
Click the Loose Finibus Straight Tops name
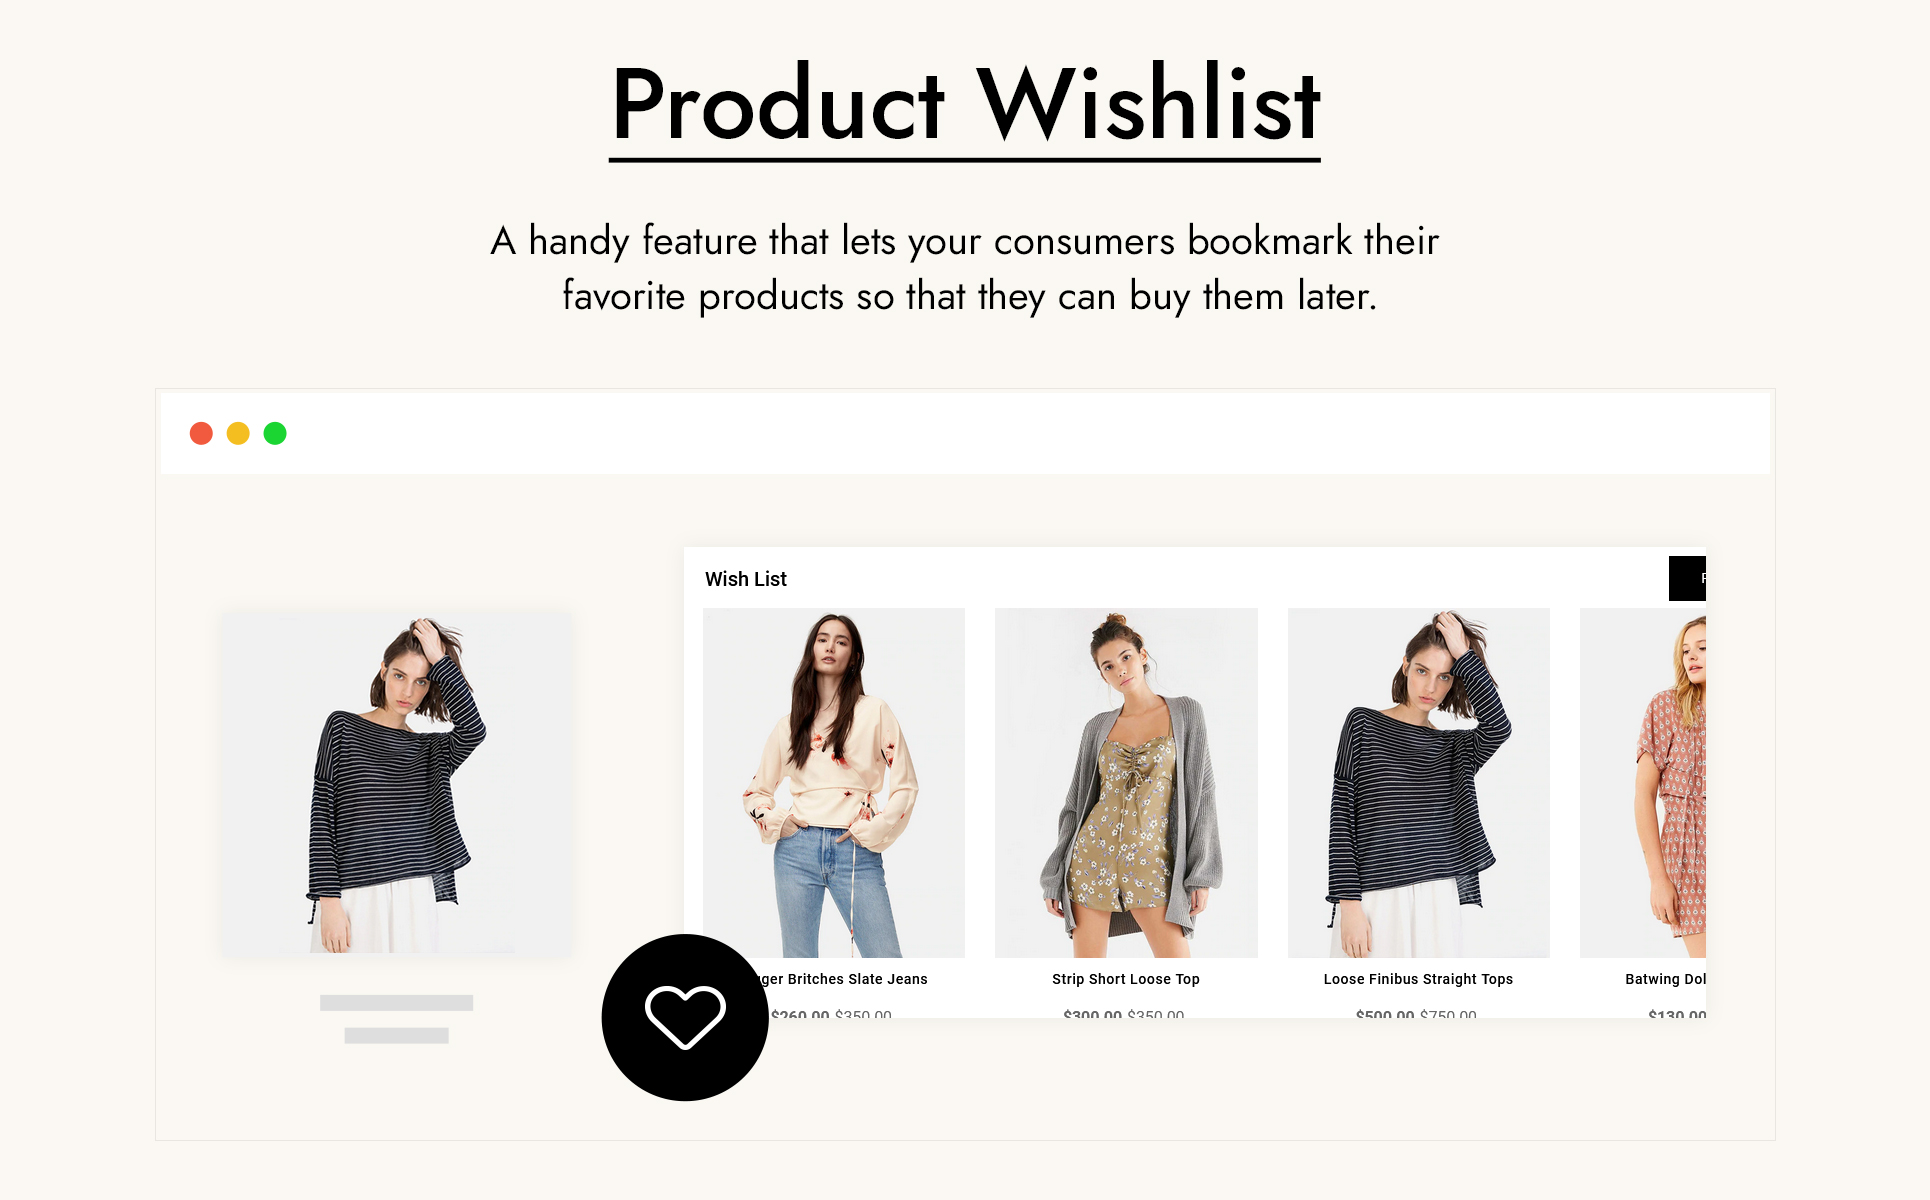pyautogui.click(x=1418, y=979)
